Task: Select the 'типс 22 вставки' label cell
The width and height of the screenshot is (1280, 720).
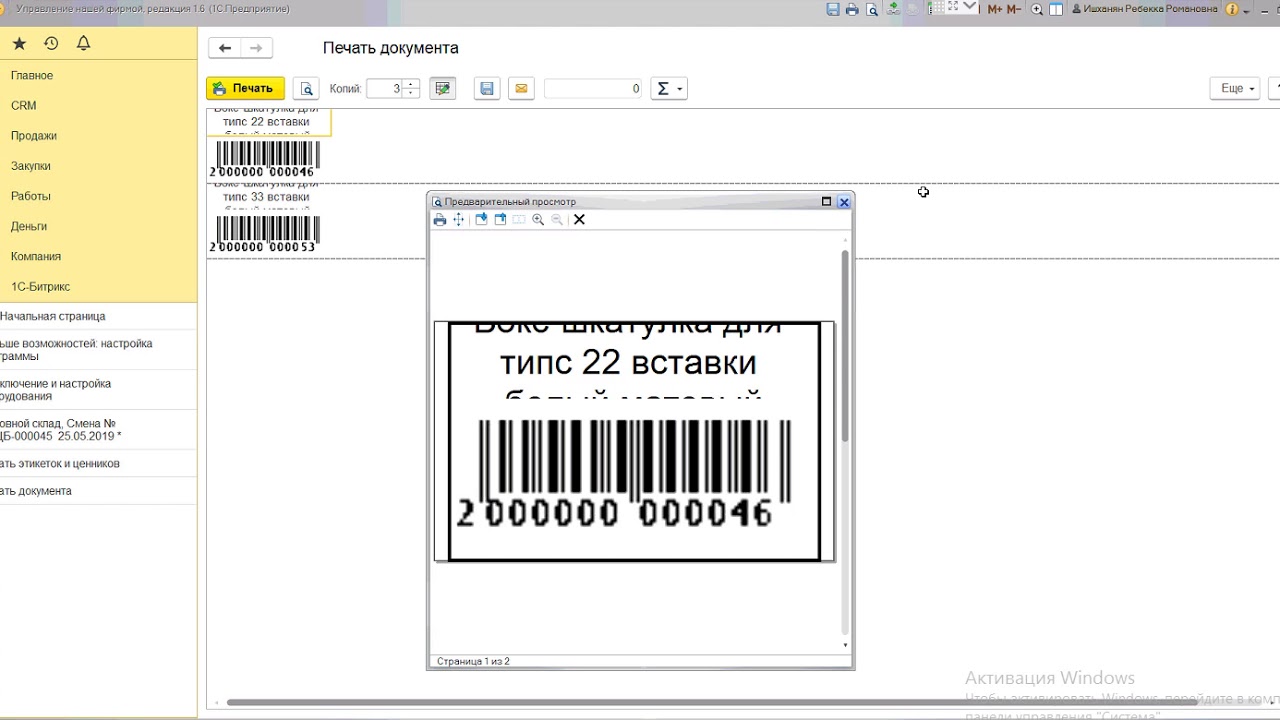Action: point(267,122)
